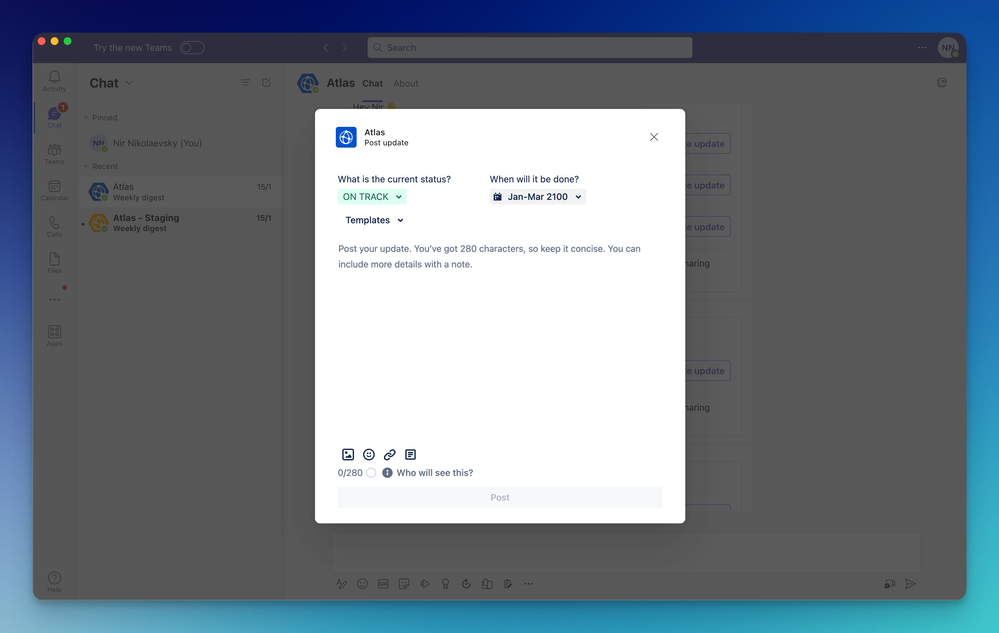Viewport: 999px width, 633px height.
Task: Click the Post button
Action: 500,497
